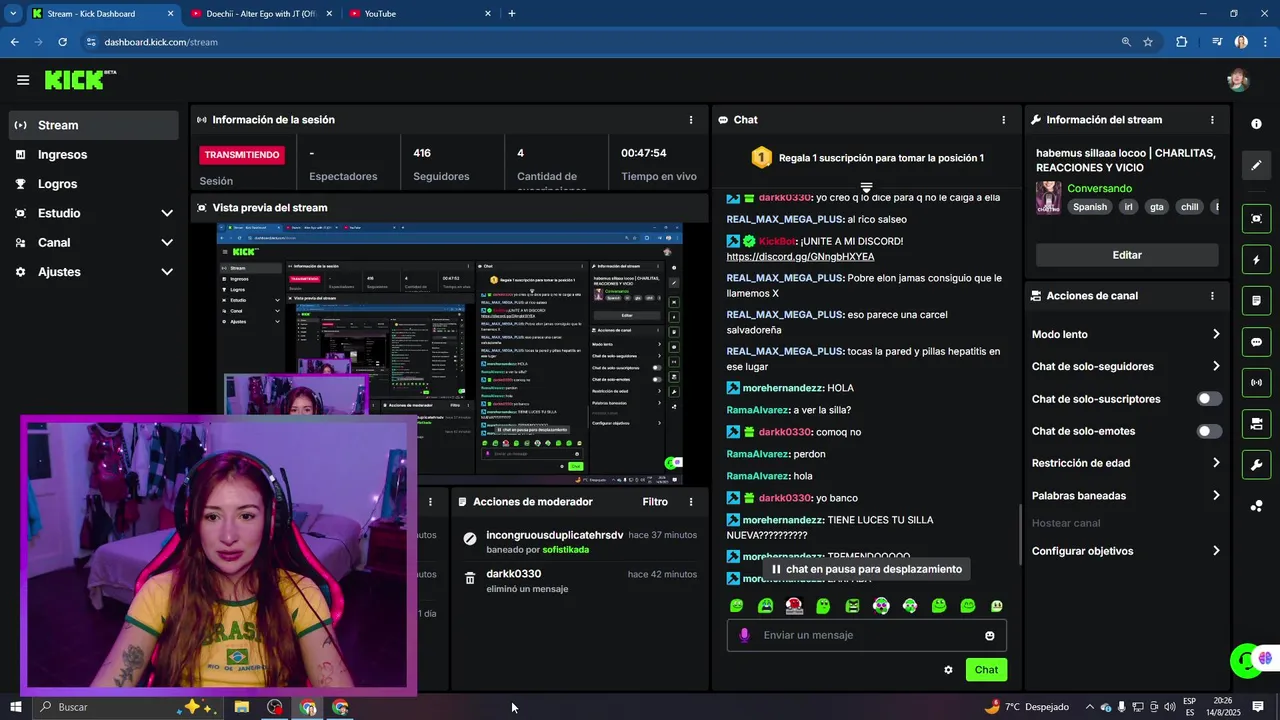
Task: Insert the first green smiling emote
Action: pyautogui.click(x=737, y=606)
